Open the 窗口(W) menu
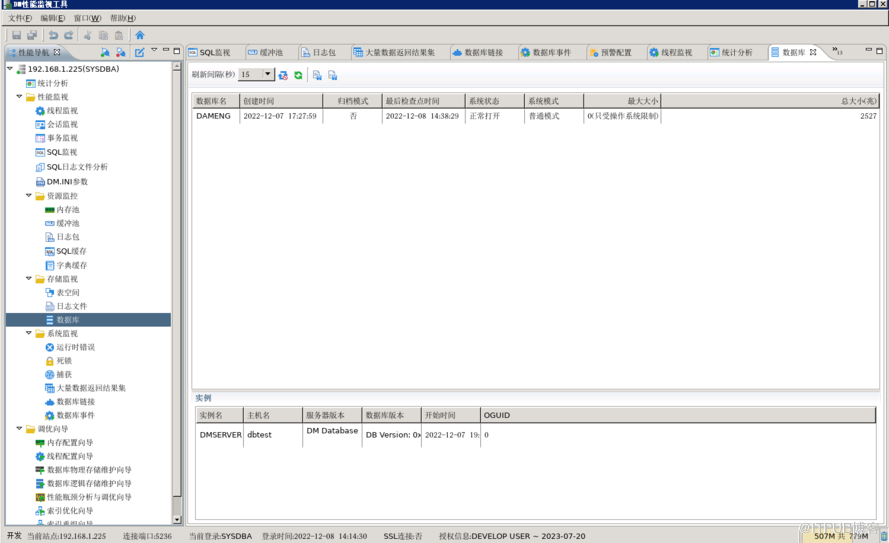The image size is (889, 543). [x=87, y=18]
